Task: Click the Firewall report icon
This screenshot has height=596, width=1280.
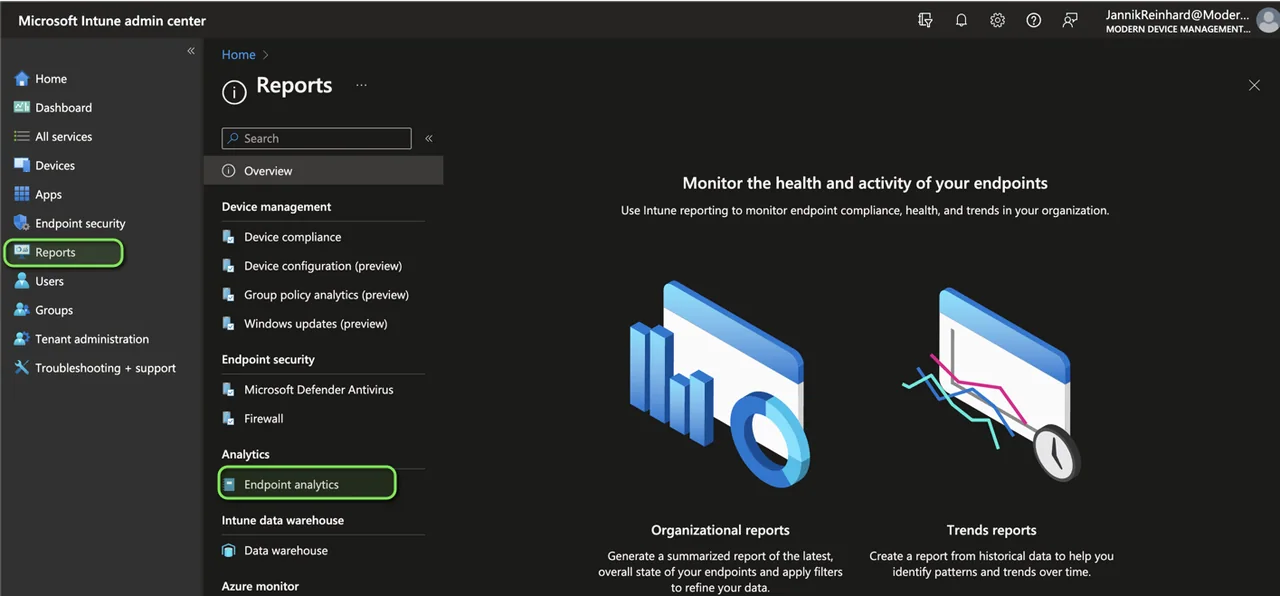Action: click(228, 420)
